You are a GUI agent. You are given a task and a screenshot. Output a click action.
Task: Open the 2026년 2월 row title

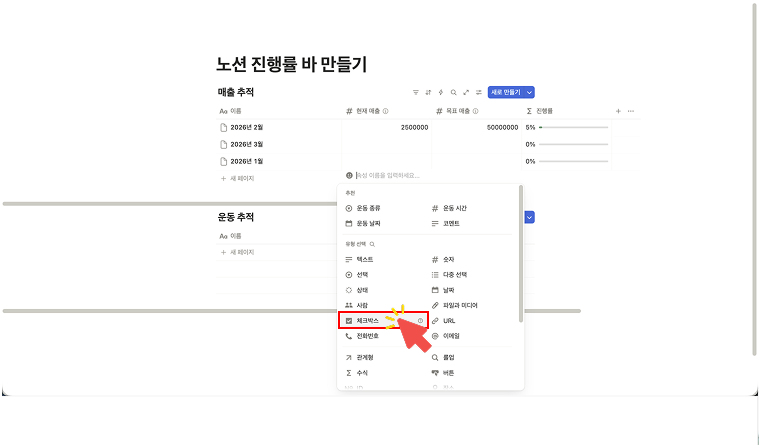tap(247, 127)
